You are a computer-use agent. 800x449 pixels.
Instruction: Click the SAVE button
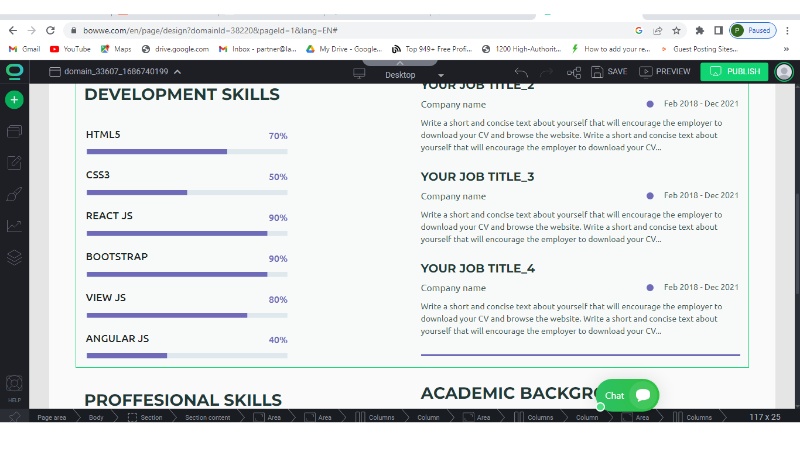pyautogui.click(x=610, y=72)
